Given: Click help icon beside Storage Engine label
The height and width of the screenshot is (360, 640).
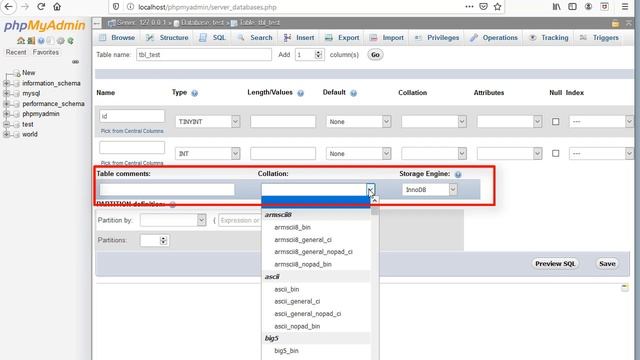Looking at the screenshot, I should pos(458,174).
